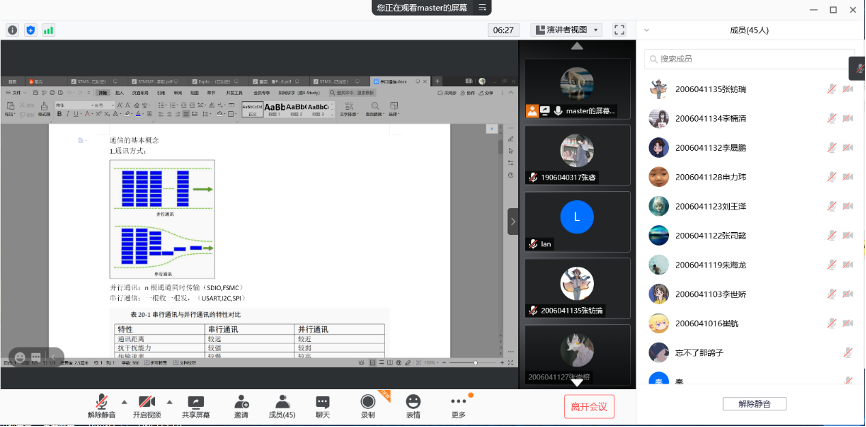Open the 聊天 chat icon
This screenshot has width=866, height=427.
click(x=322, y=401)
